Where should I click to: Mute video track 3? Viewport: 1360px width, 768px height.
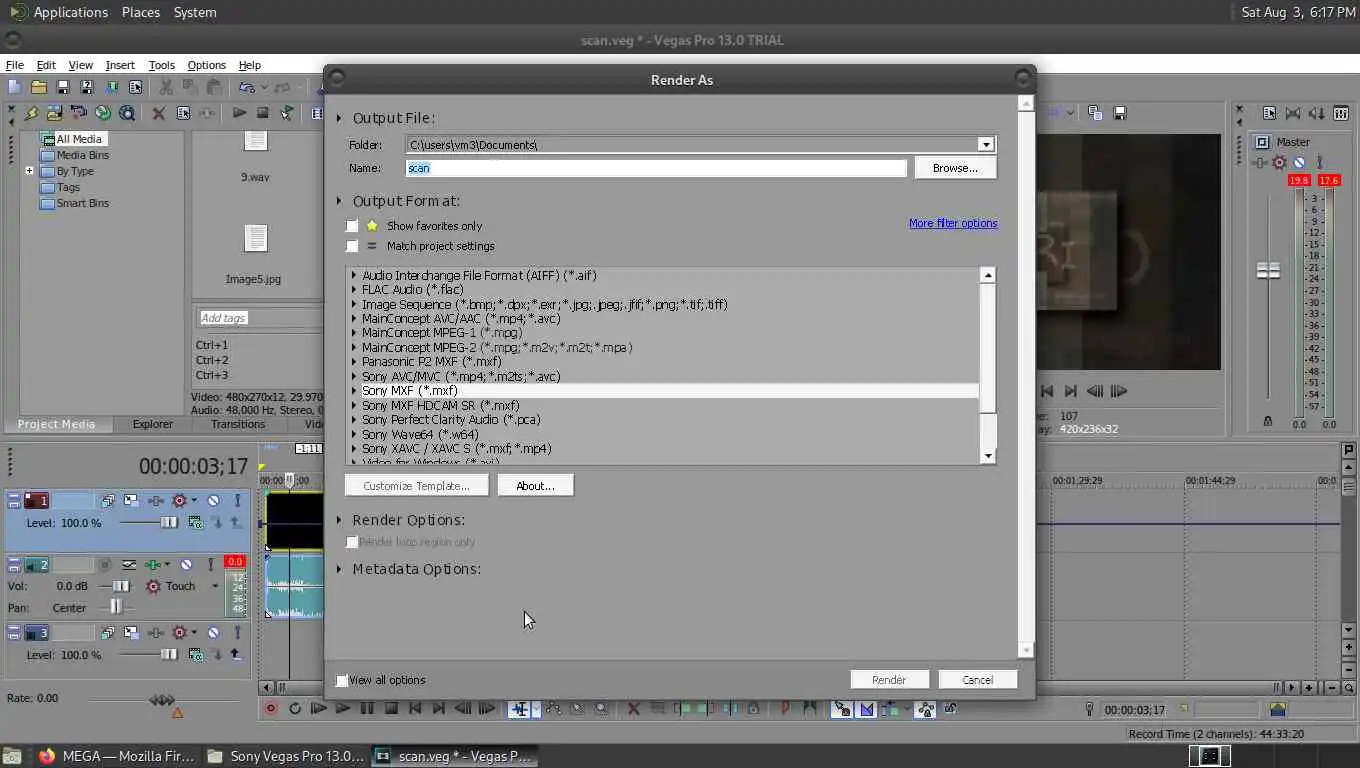213,632
